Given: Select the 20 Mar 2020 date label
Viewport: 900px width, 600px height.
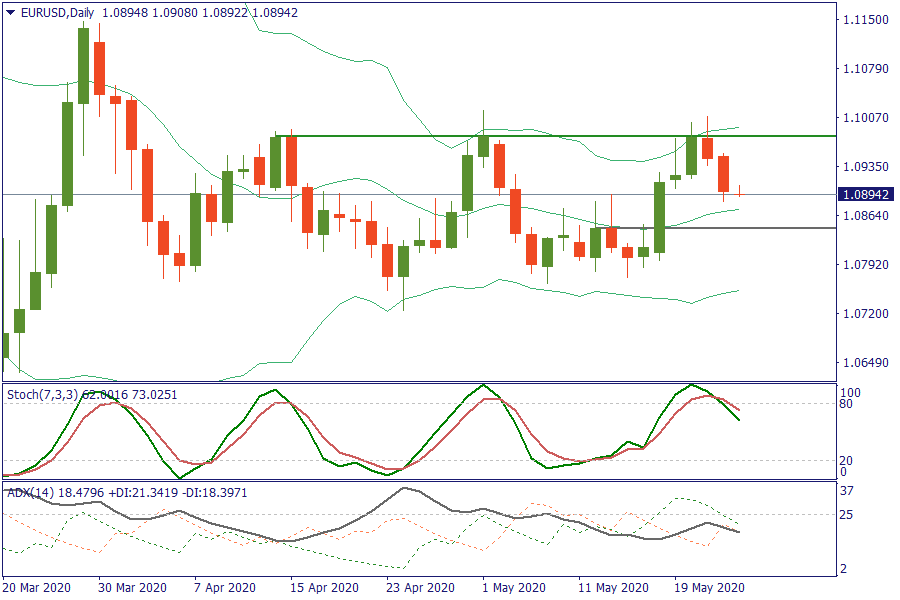Looking at the screenshot, I should [37, 588].
